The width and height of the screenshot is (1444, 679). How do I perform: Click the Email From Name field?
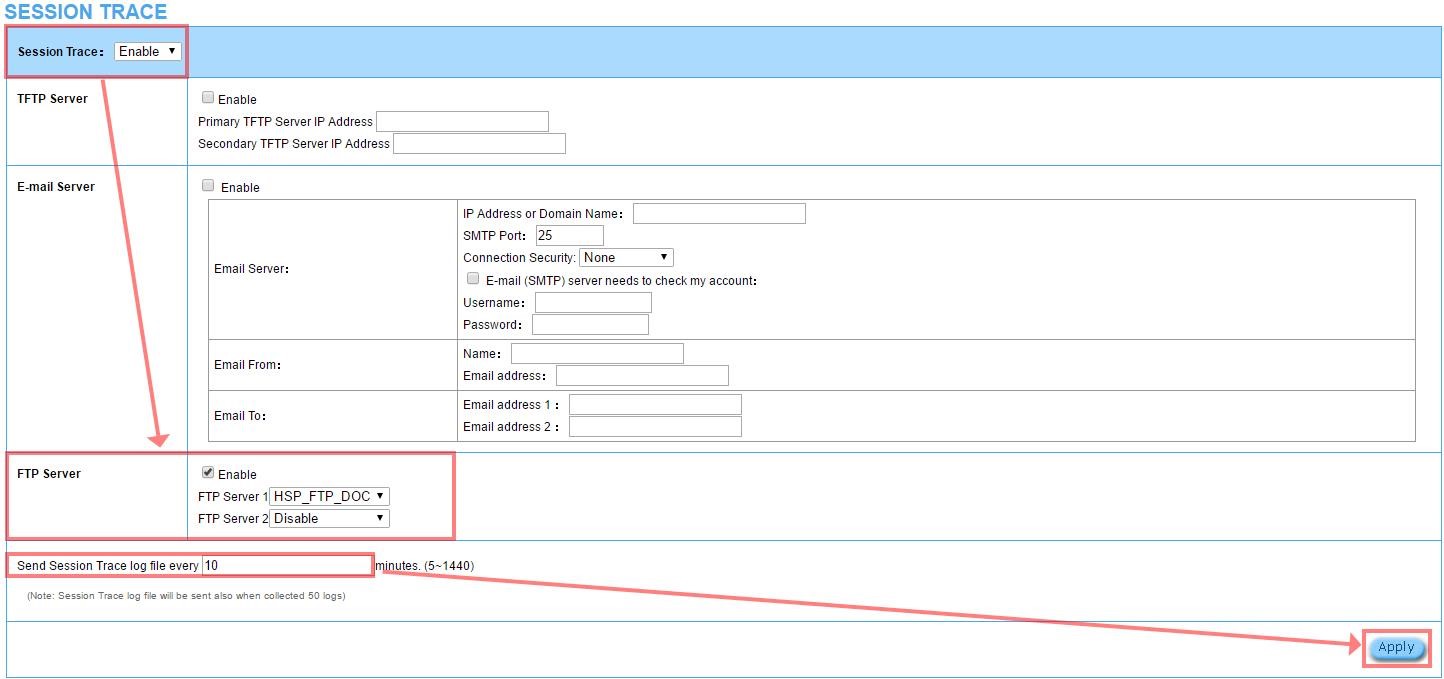[x=597, y=354]
